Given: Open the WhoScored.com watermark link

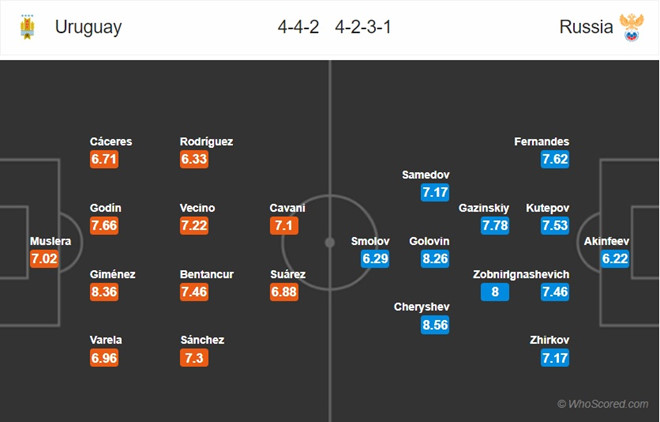Looking at the screenshot, I should tap(603, 404).
